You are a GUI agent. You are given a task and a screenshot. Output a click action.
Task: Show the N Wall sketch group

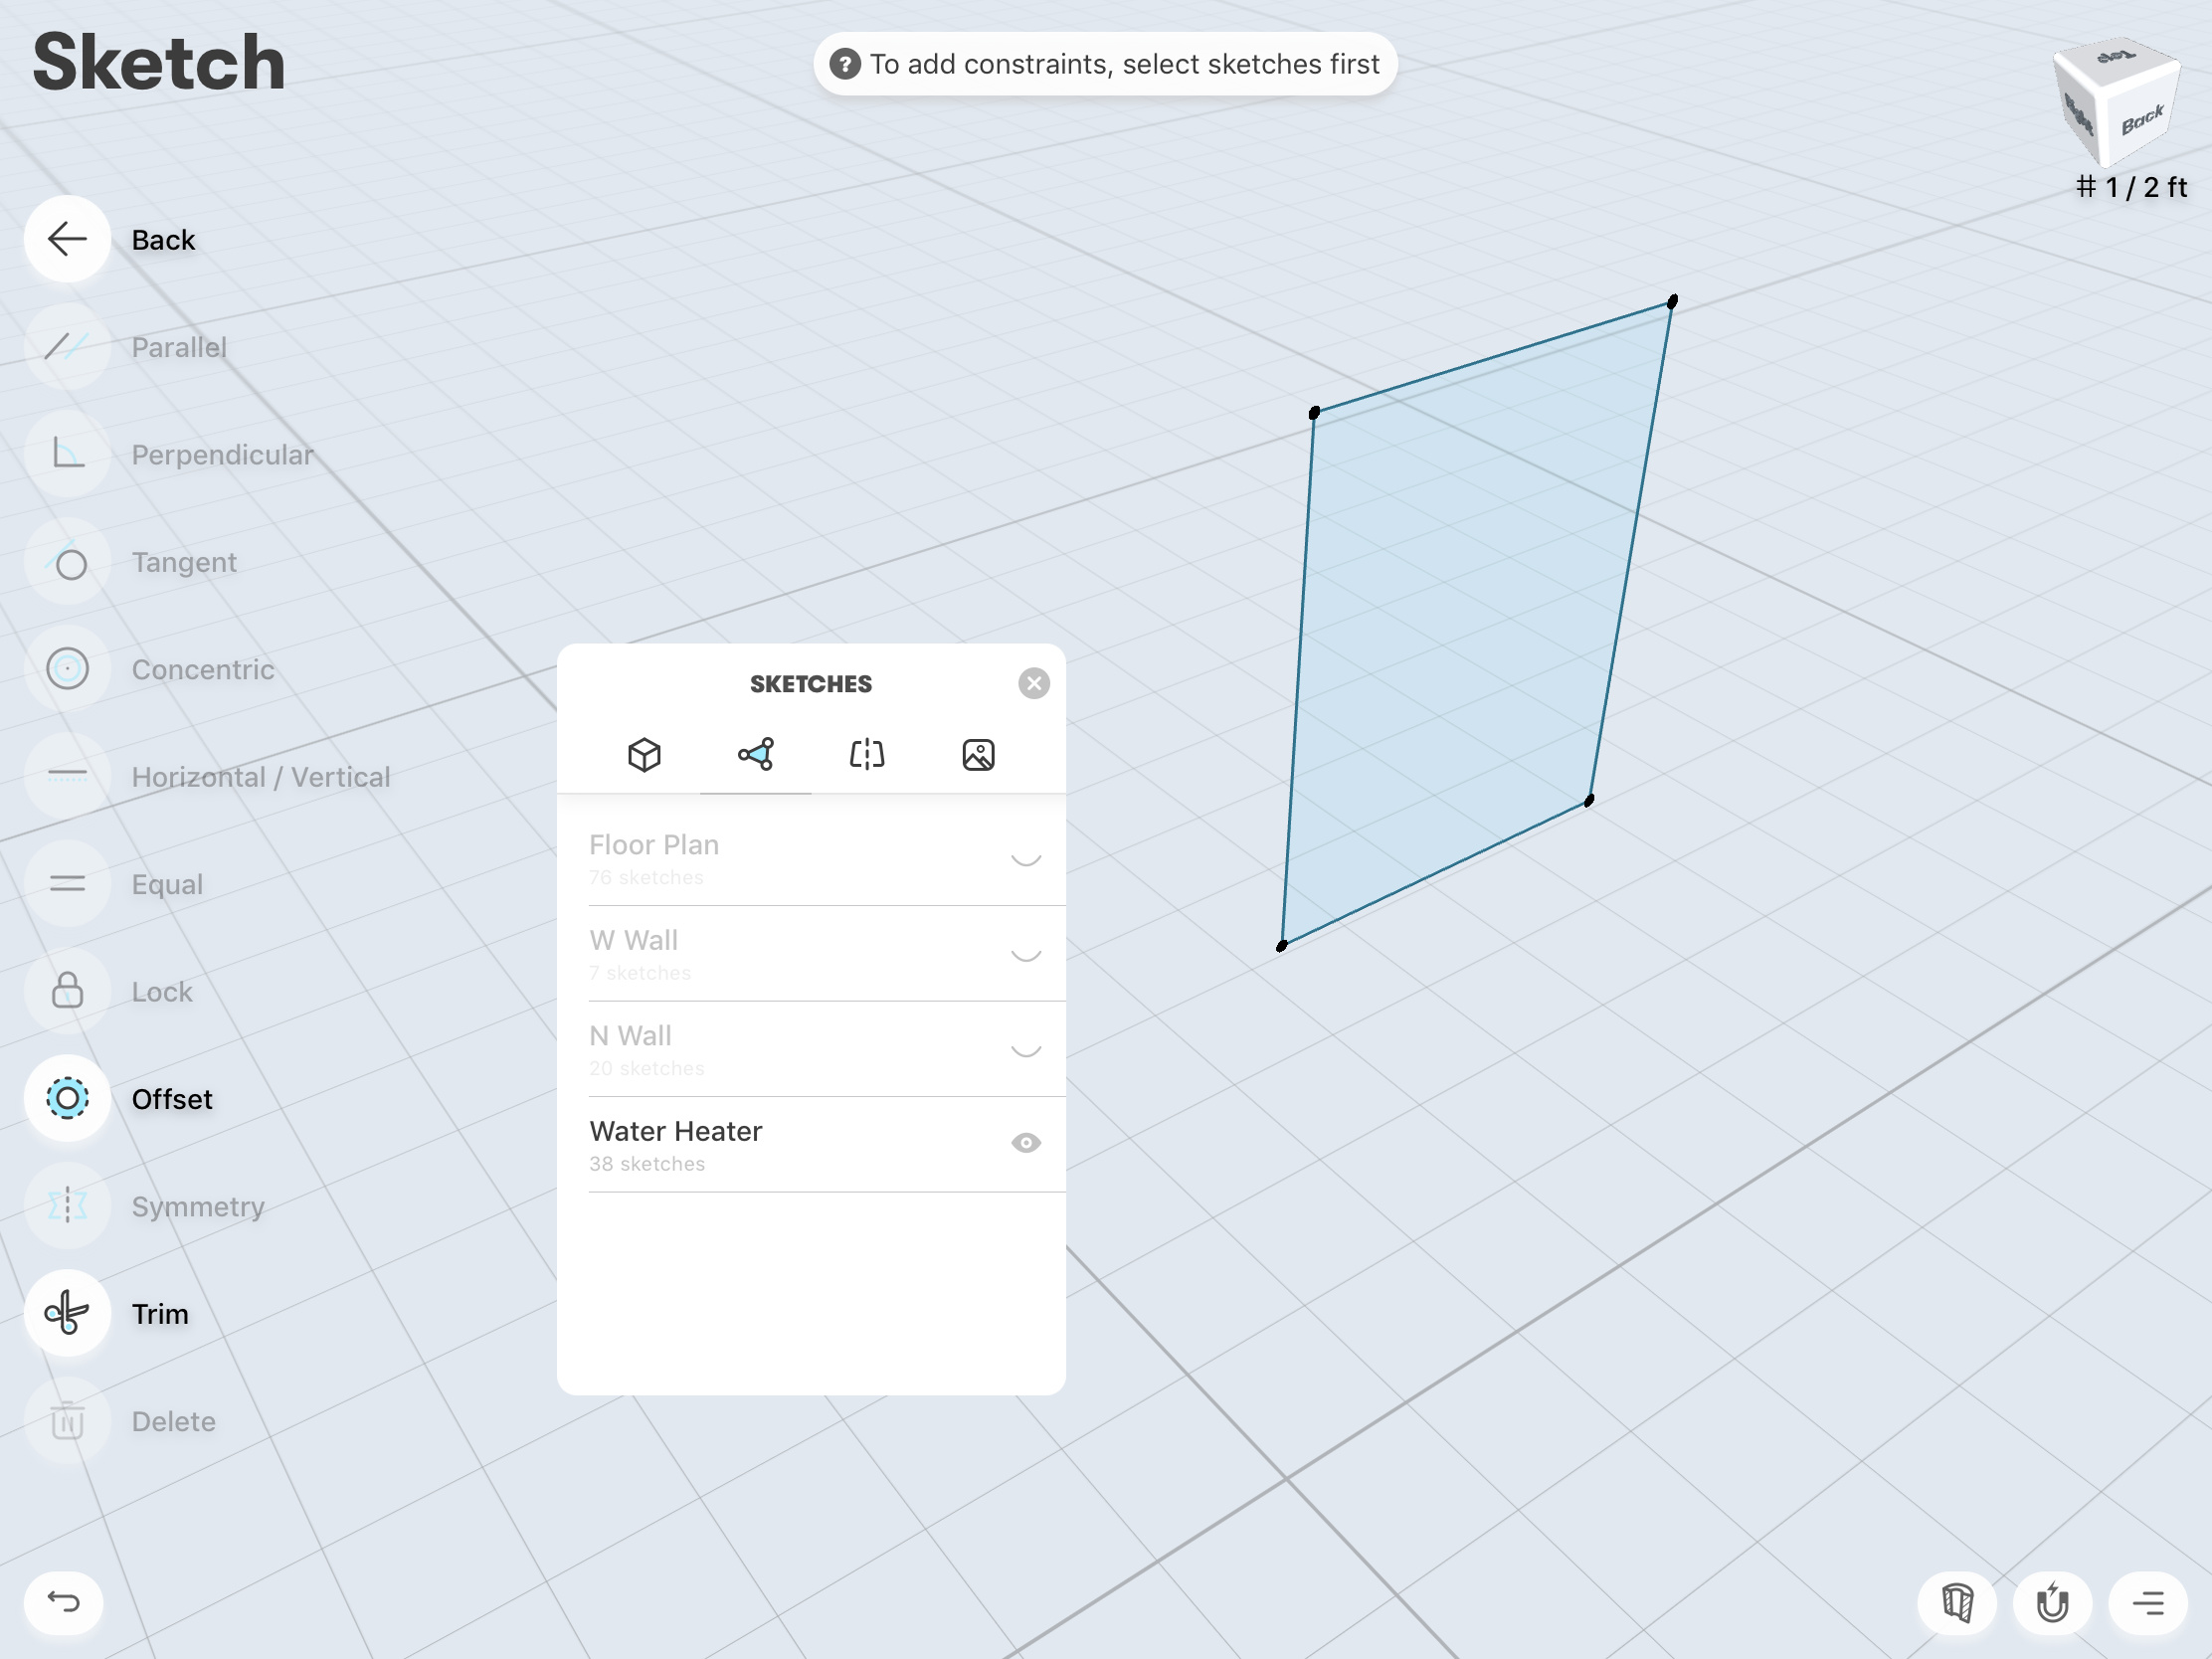1026,1050
